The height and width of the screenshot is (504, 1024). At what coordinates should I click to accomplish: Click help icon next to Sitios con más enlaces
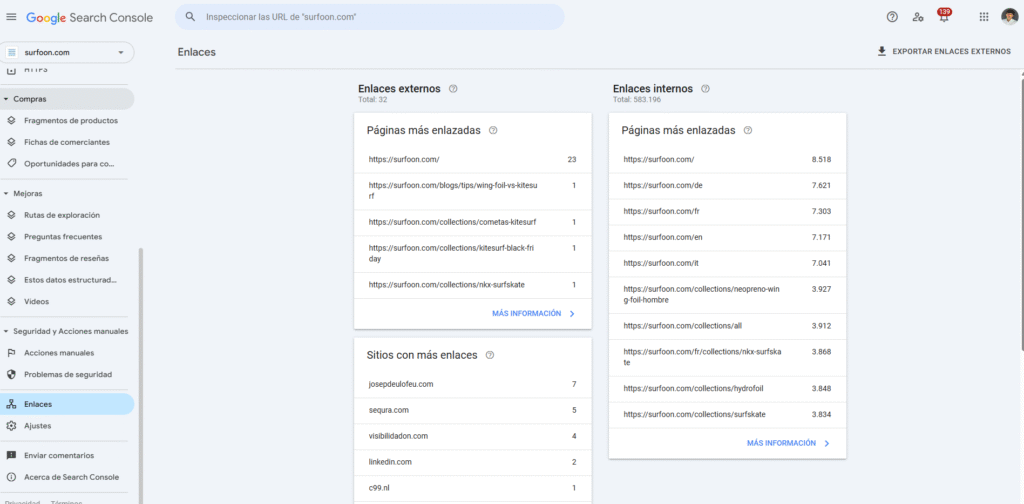(490, 355)
